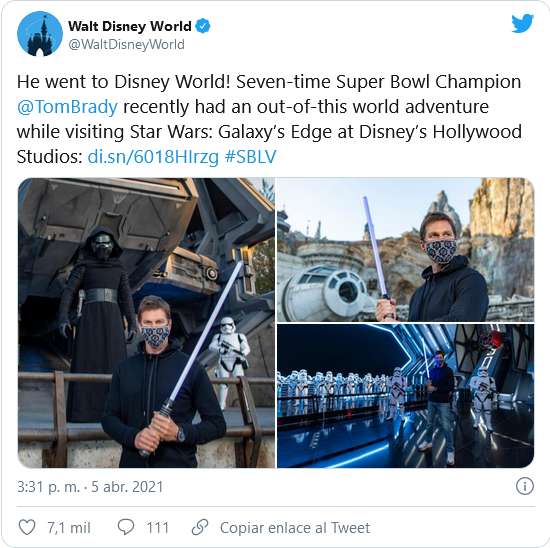Open the tweet info circle icon
Image resolution: width=550 pixels, height=548 pixels.
pyautogui.click(x=525, y=486)
